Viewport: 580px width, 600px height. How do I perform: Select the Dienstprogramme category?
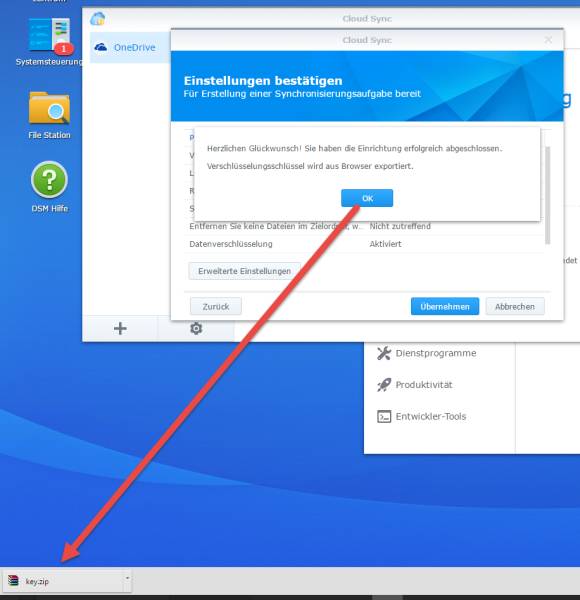(427, 353)
